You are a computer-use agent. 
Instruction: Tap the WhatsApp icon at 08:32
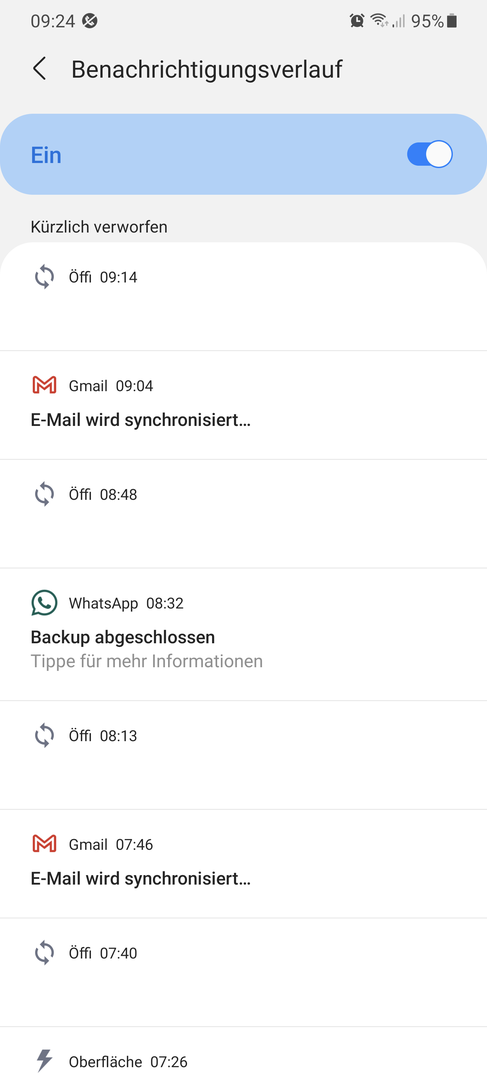point(44,603)
